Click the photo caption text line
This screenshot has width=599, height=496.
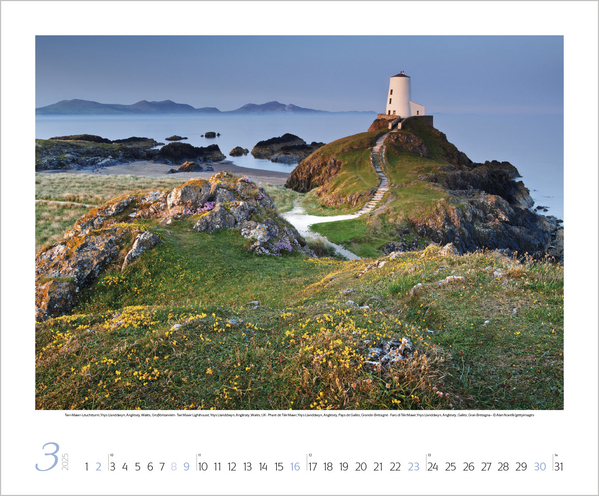pyautogui.click(x=299, y=415)
